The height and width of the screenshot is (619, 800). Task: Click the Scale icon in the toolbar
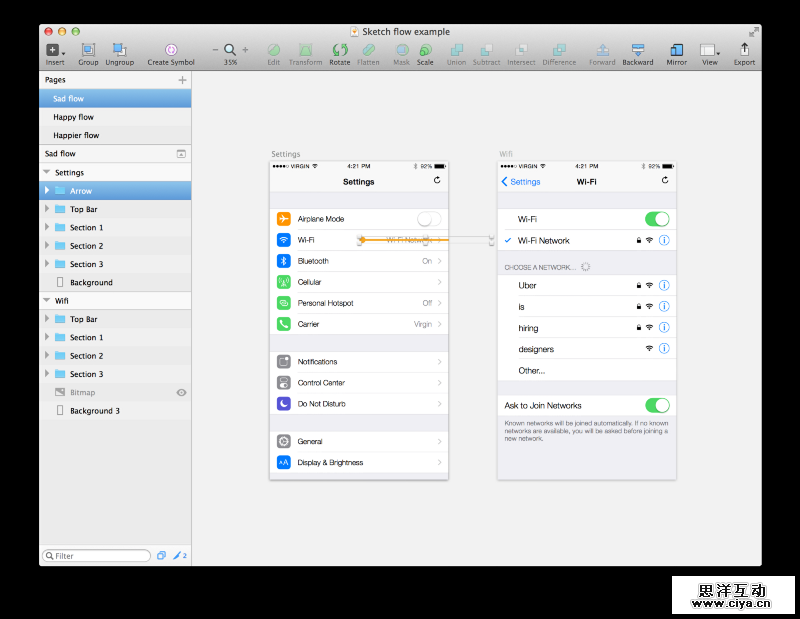point(425,50)
